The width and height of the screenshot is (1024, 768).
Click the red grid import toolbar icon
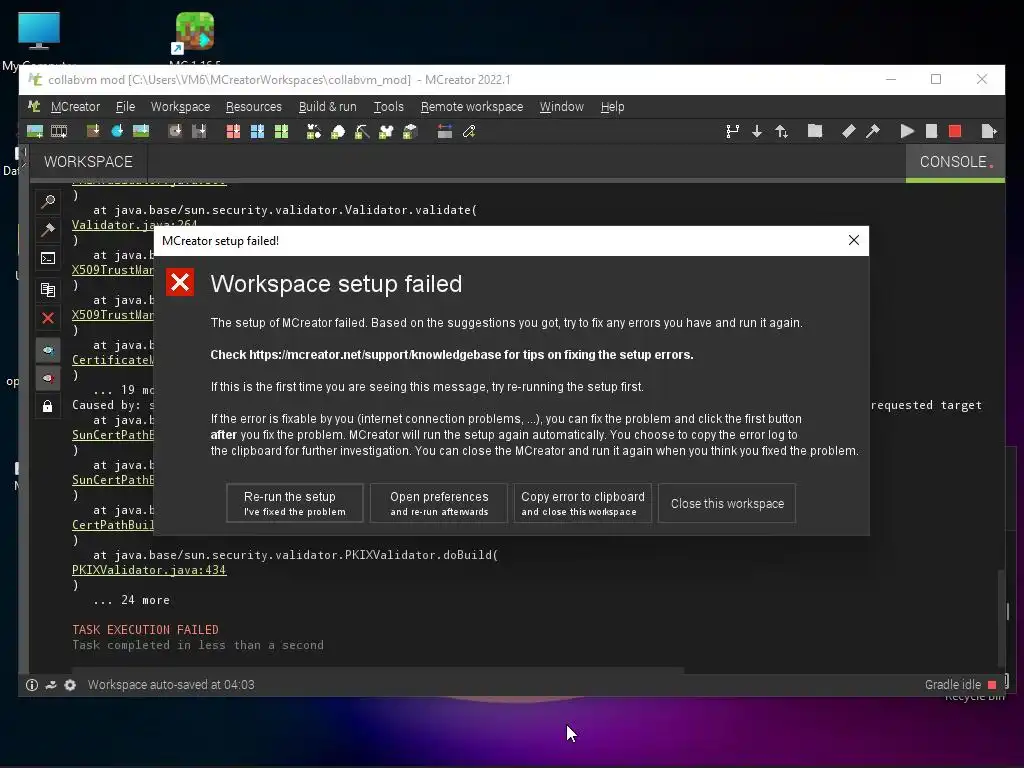click(x=233, y=132)
